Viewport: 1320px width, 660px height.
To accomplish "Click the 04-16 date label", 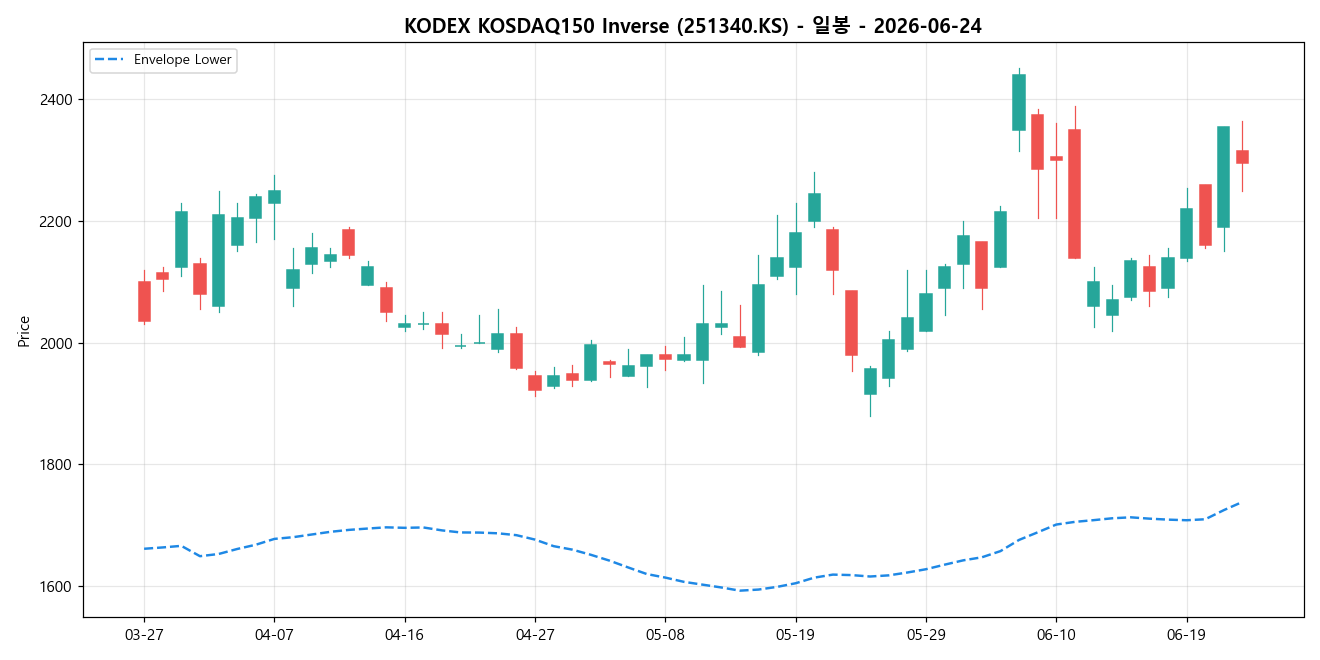I will [x=405, y=635].
